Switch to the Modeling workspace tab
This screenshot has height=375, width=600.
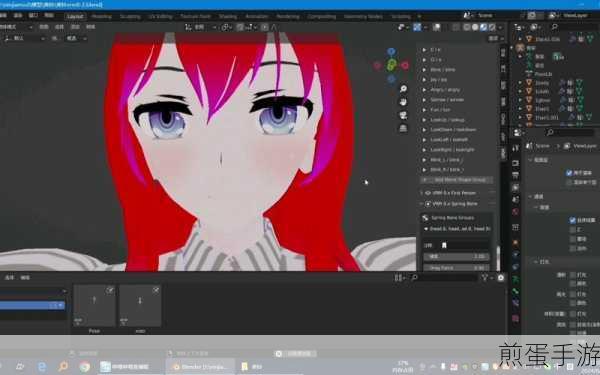click(x=101, y=16)
